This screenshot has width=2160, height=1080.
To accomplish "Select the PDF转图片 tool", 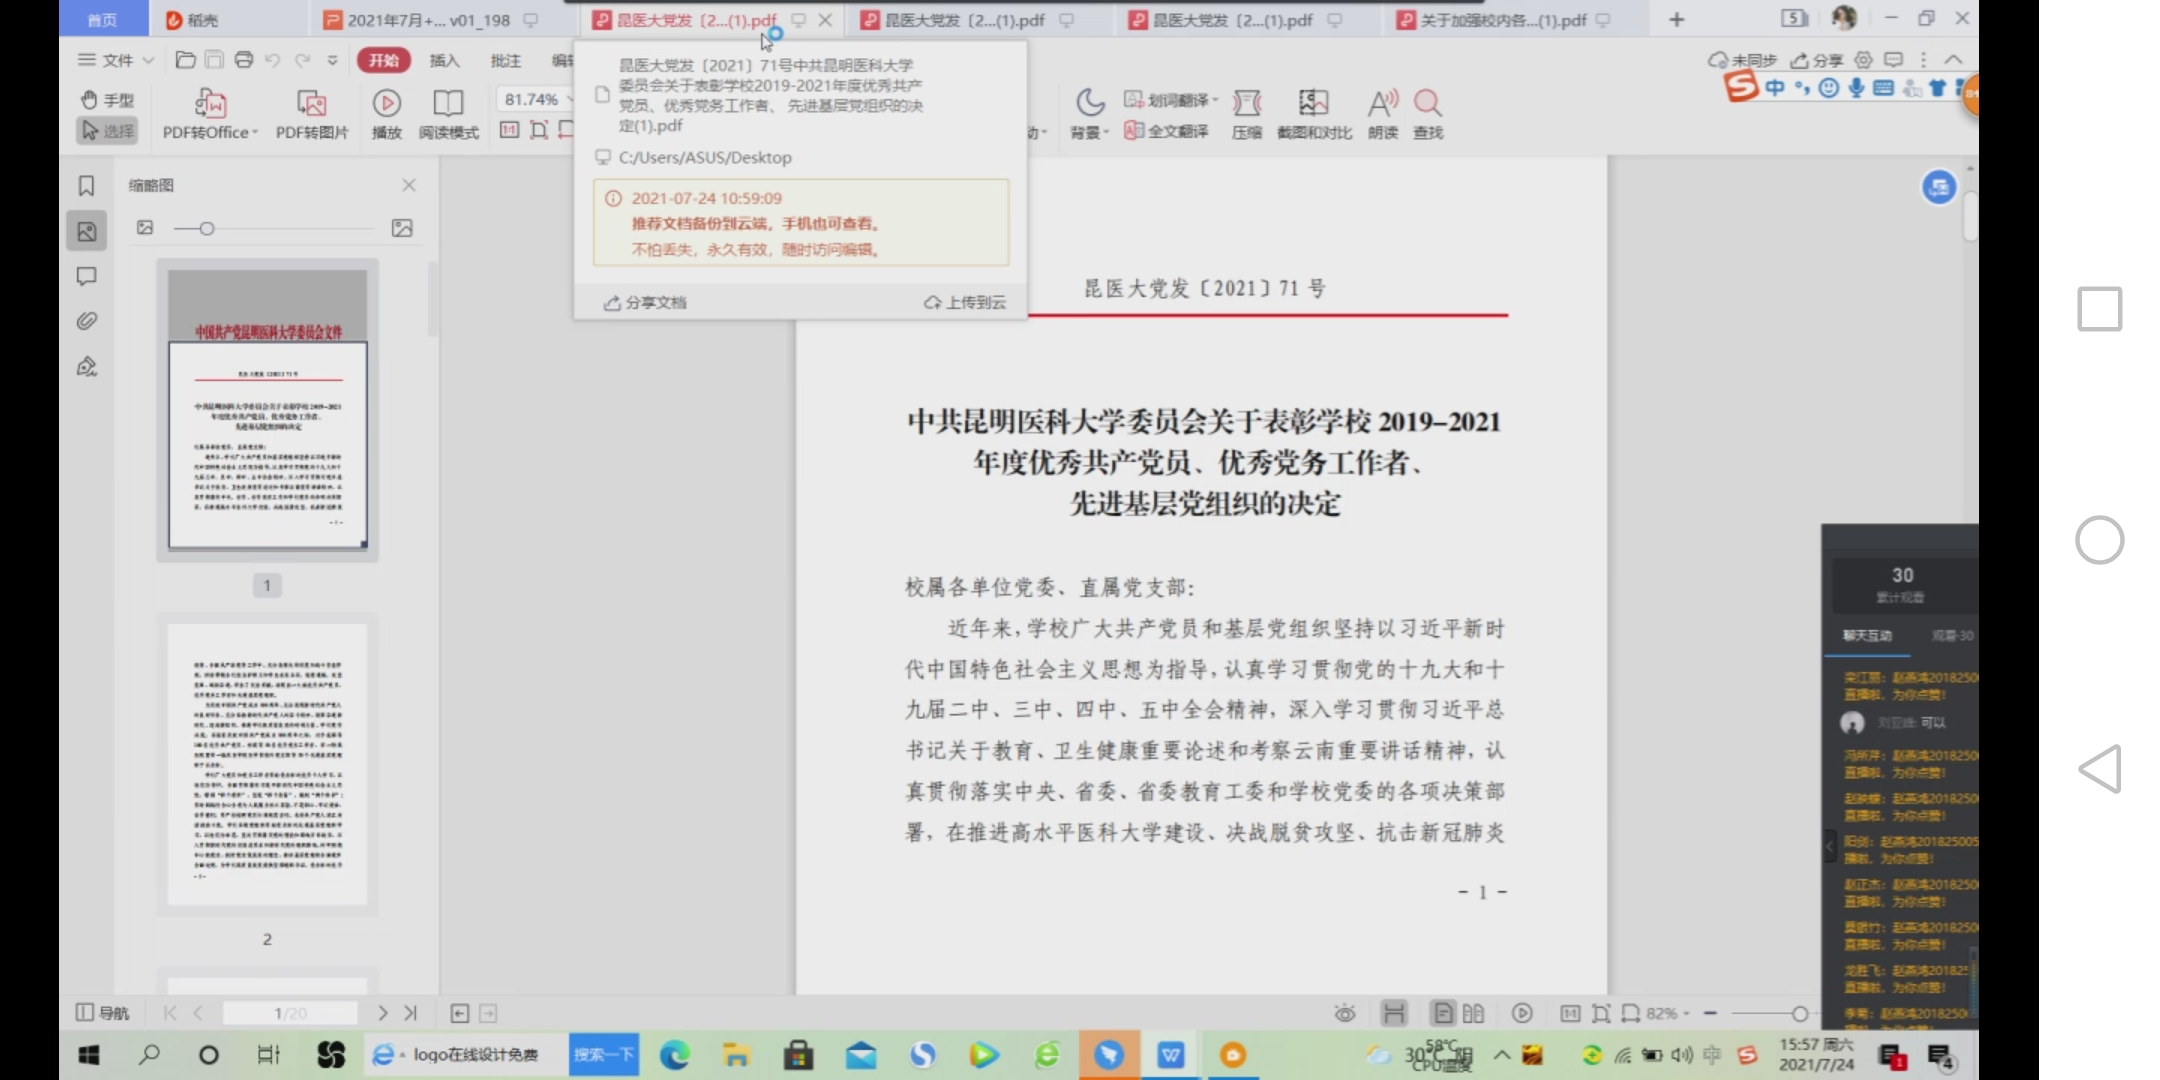I will tap(311, 112).
